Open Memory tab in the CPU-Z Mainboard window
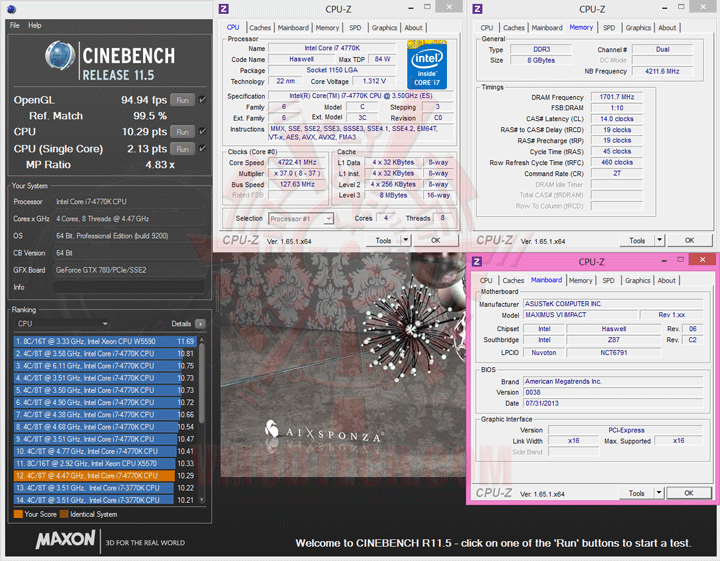The height and width of the screenshot is (561, 720). click(580, 280)
